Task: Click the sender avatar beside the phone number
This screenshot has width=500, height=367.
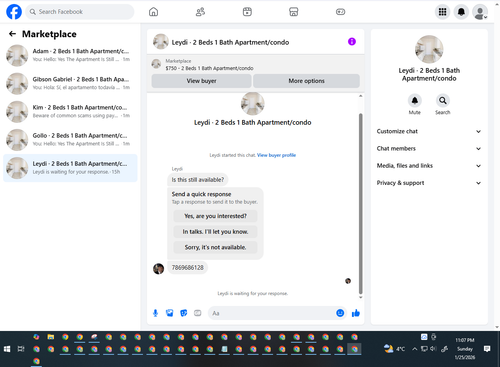Action: coord(158,268)
